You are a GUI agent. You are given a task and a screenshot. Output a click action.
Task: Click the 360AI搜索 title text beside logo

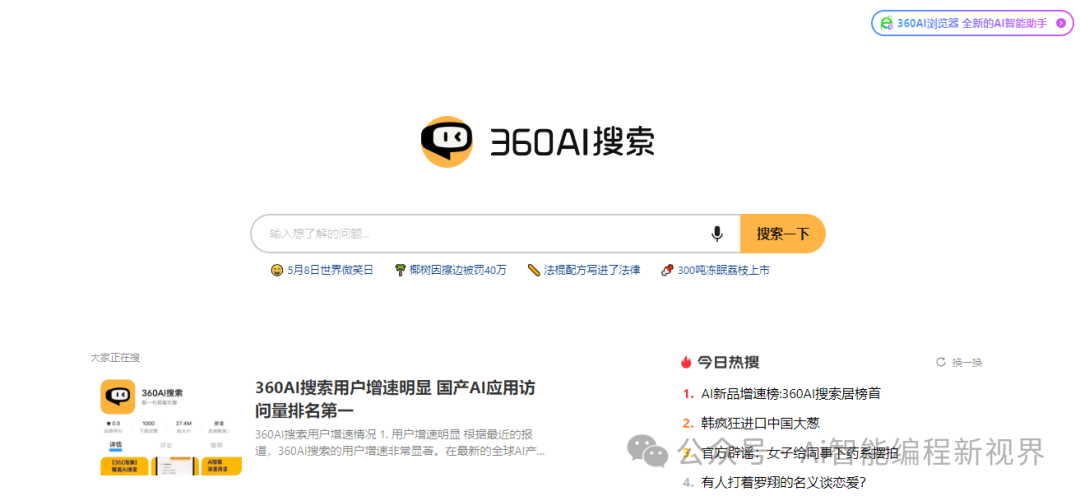[572, 143]
